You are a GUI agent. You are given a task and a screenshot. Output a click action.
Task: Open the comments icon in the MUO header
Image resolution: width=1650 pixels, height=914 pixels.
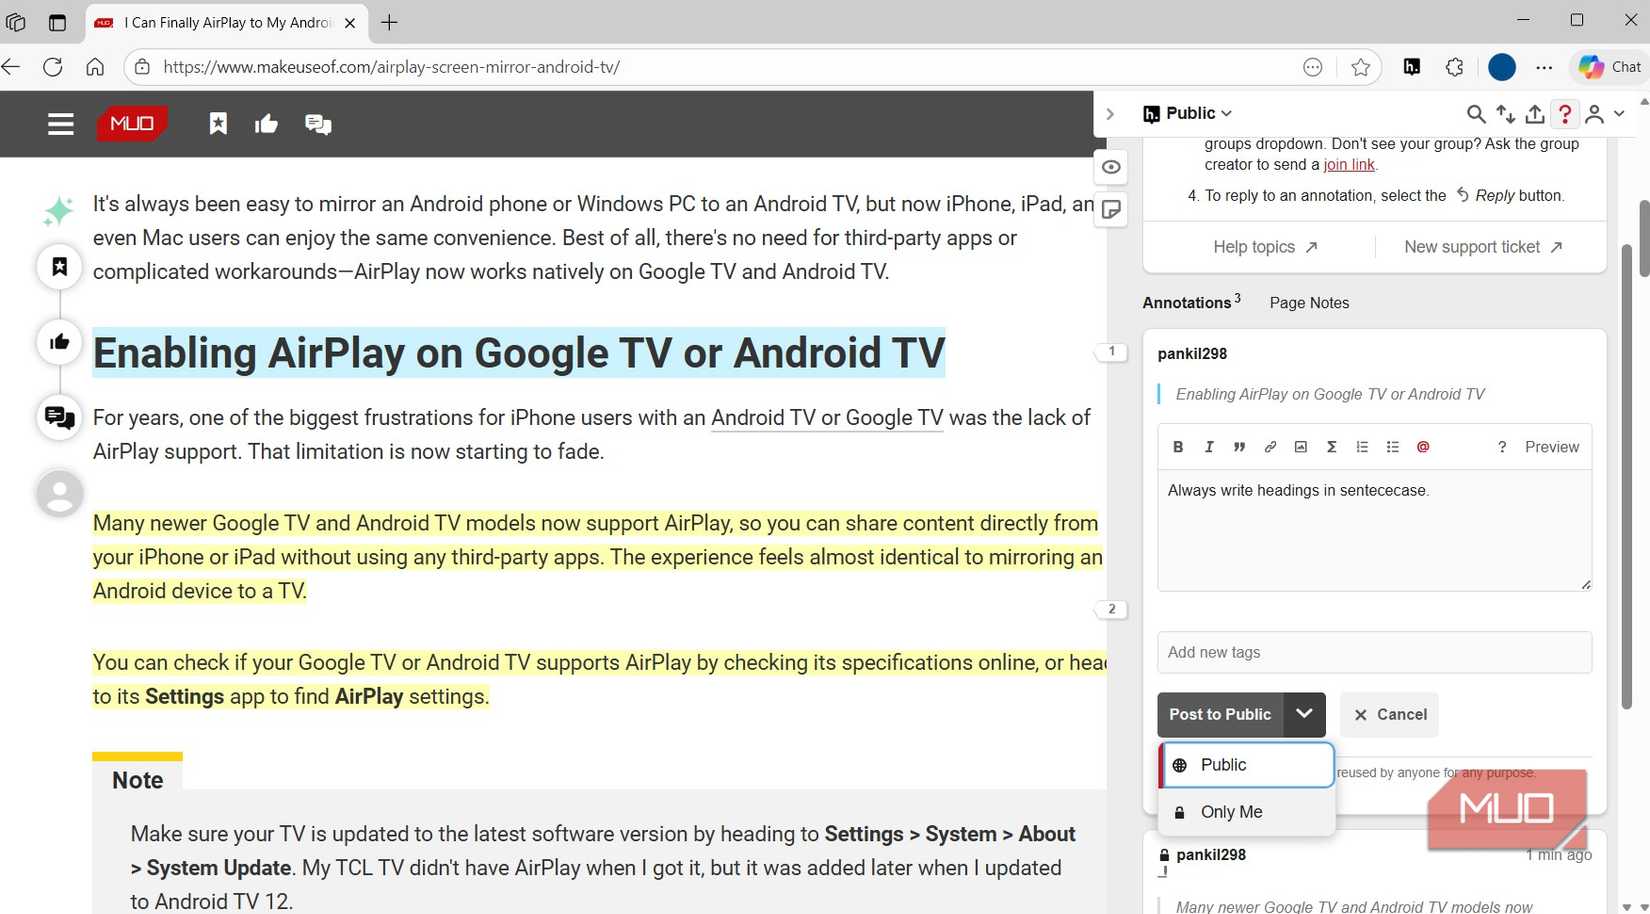click(x=318, y=123)
